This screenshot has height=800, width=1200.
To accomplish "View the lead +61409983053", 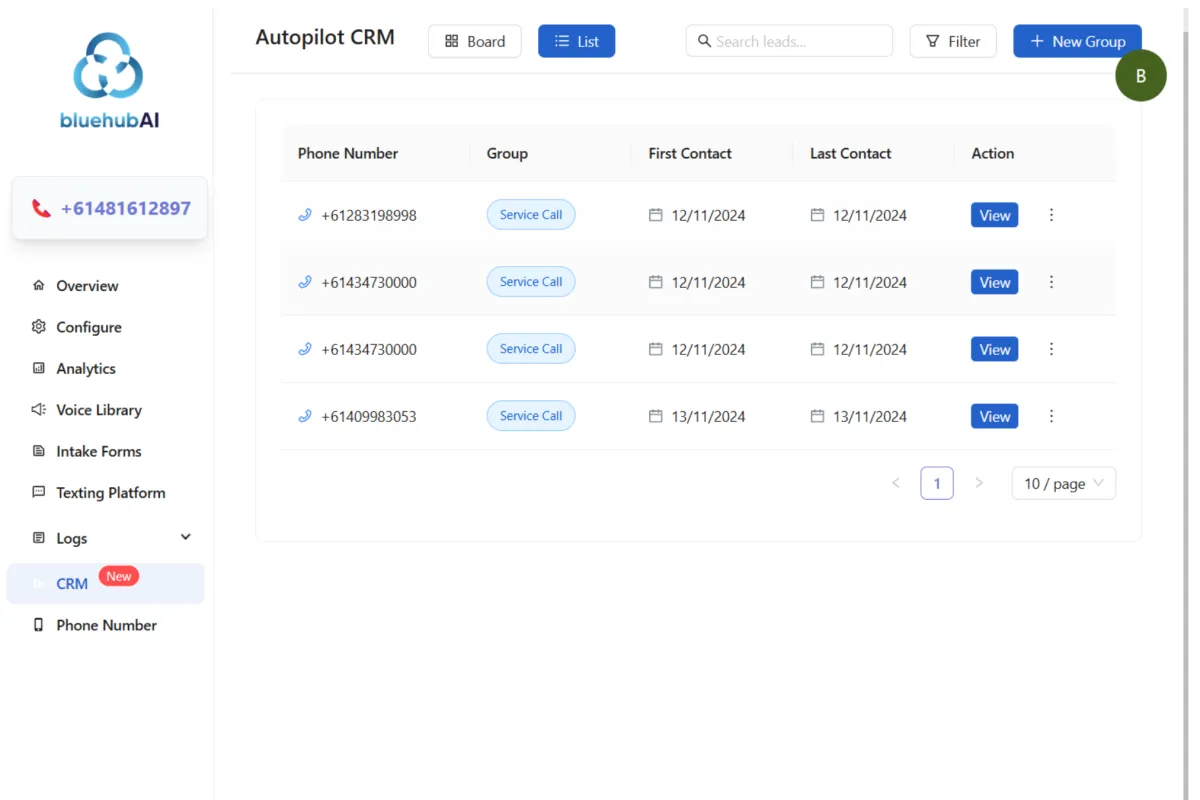I will 994,416.
